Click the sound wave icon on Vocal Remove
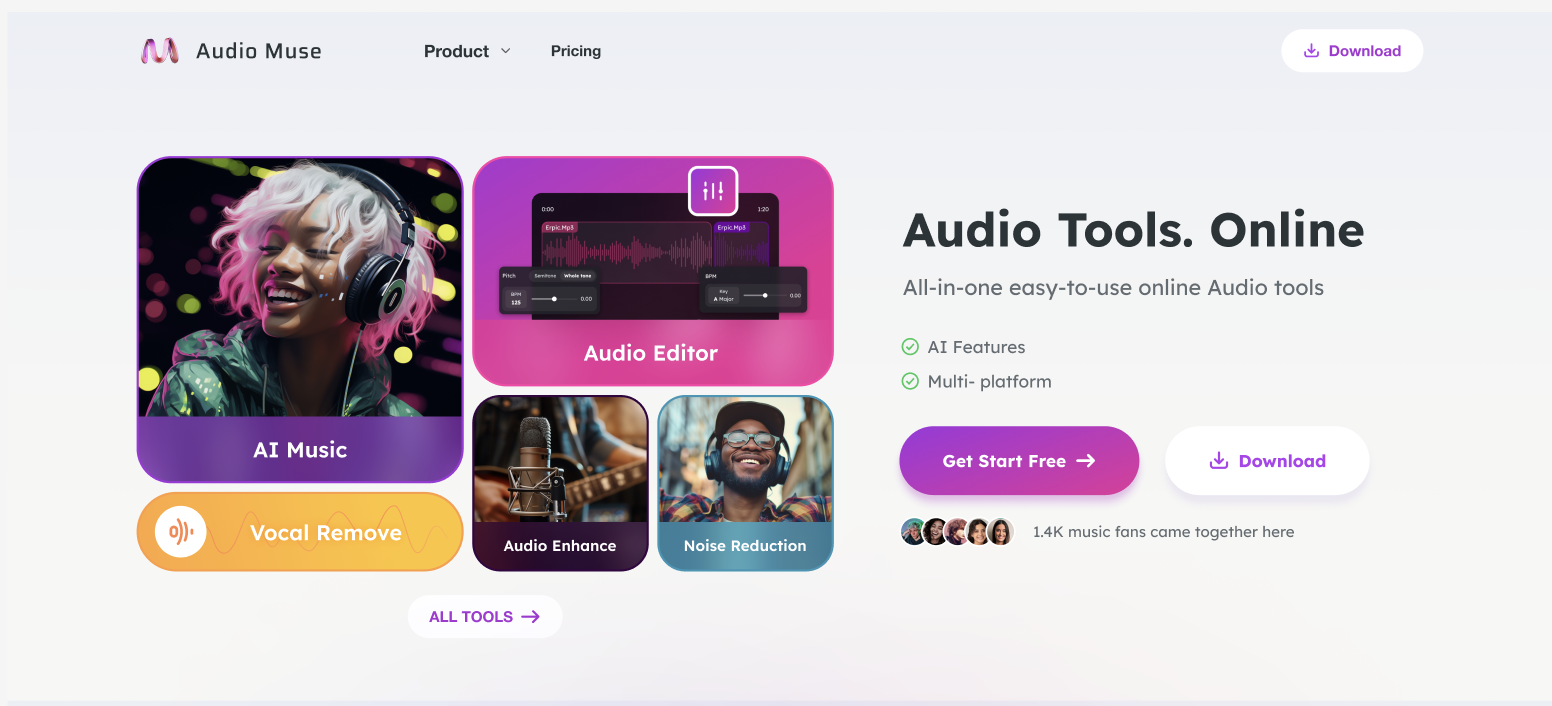This screenshot has width=1552, height=706. coord(181,532)
